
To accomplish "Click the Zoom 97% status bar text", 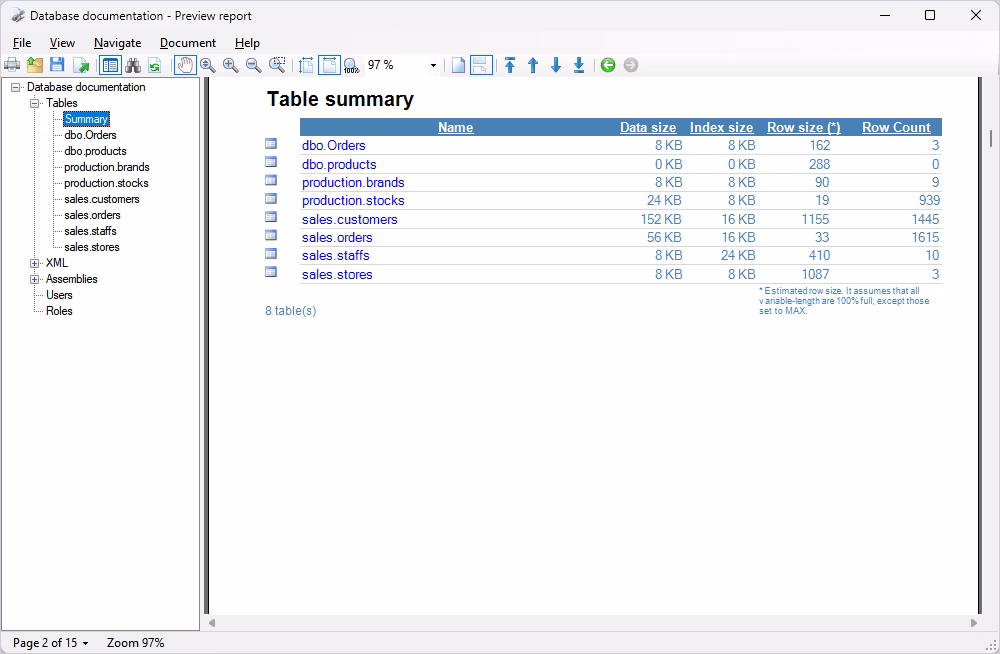I will pos(135,643).
